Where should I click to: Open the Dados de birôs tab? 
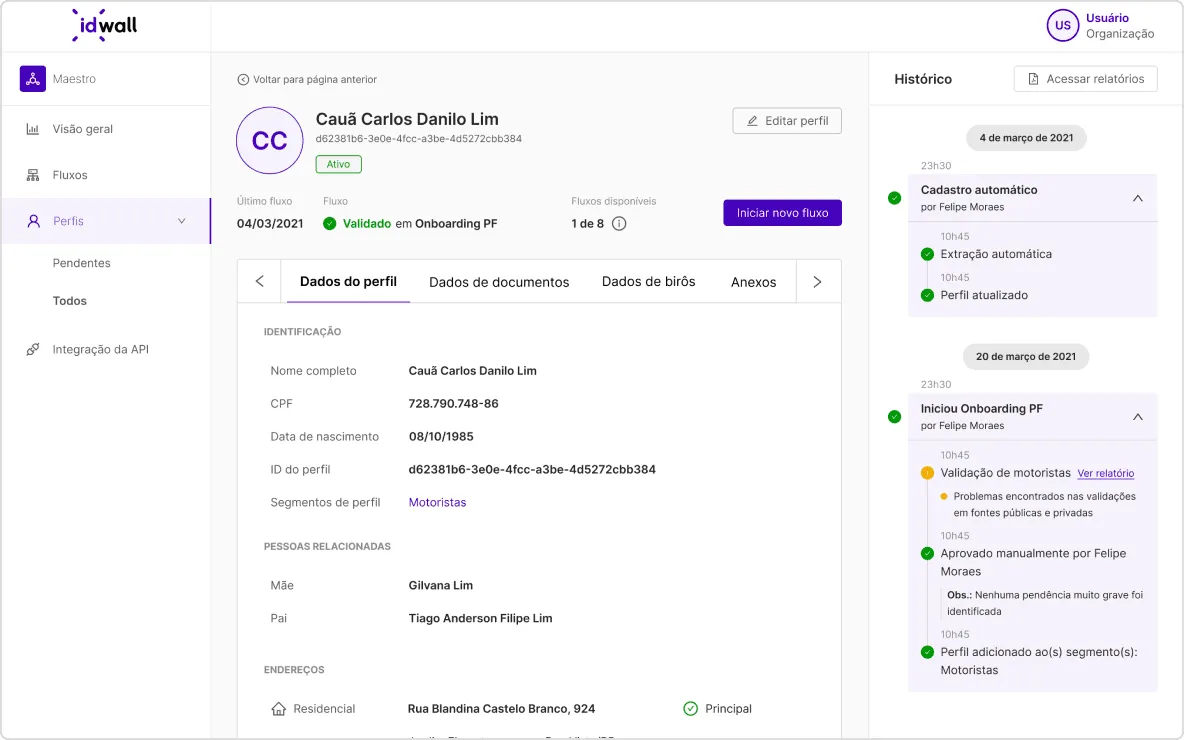tap(648, 282)
